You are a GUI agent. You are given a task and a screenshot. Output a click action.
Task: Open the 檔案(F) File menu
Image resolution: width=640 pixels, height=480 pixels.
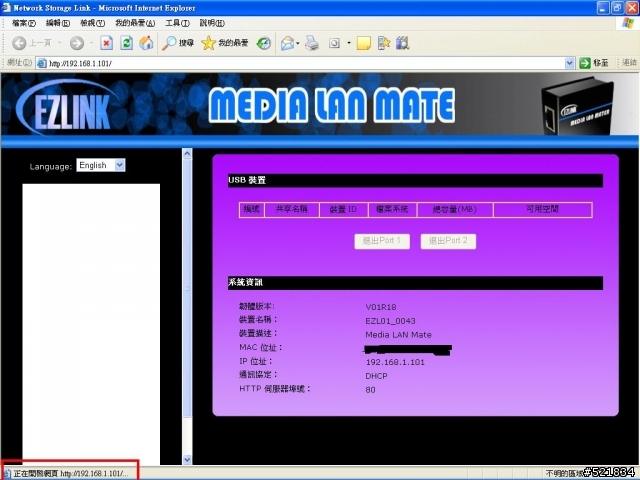point(24,23)
